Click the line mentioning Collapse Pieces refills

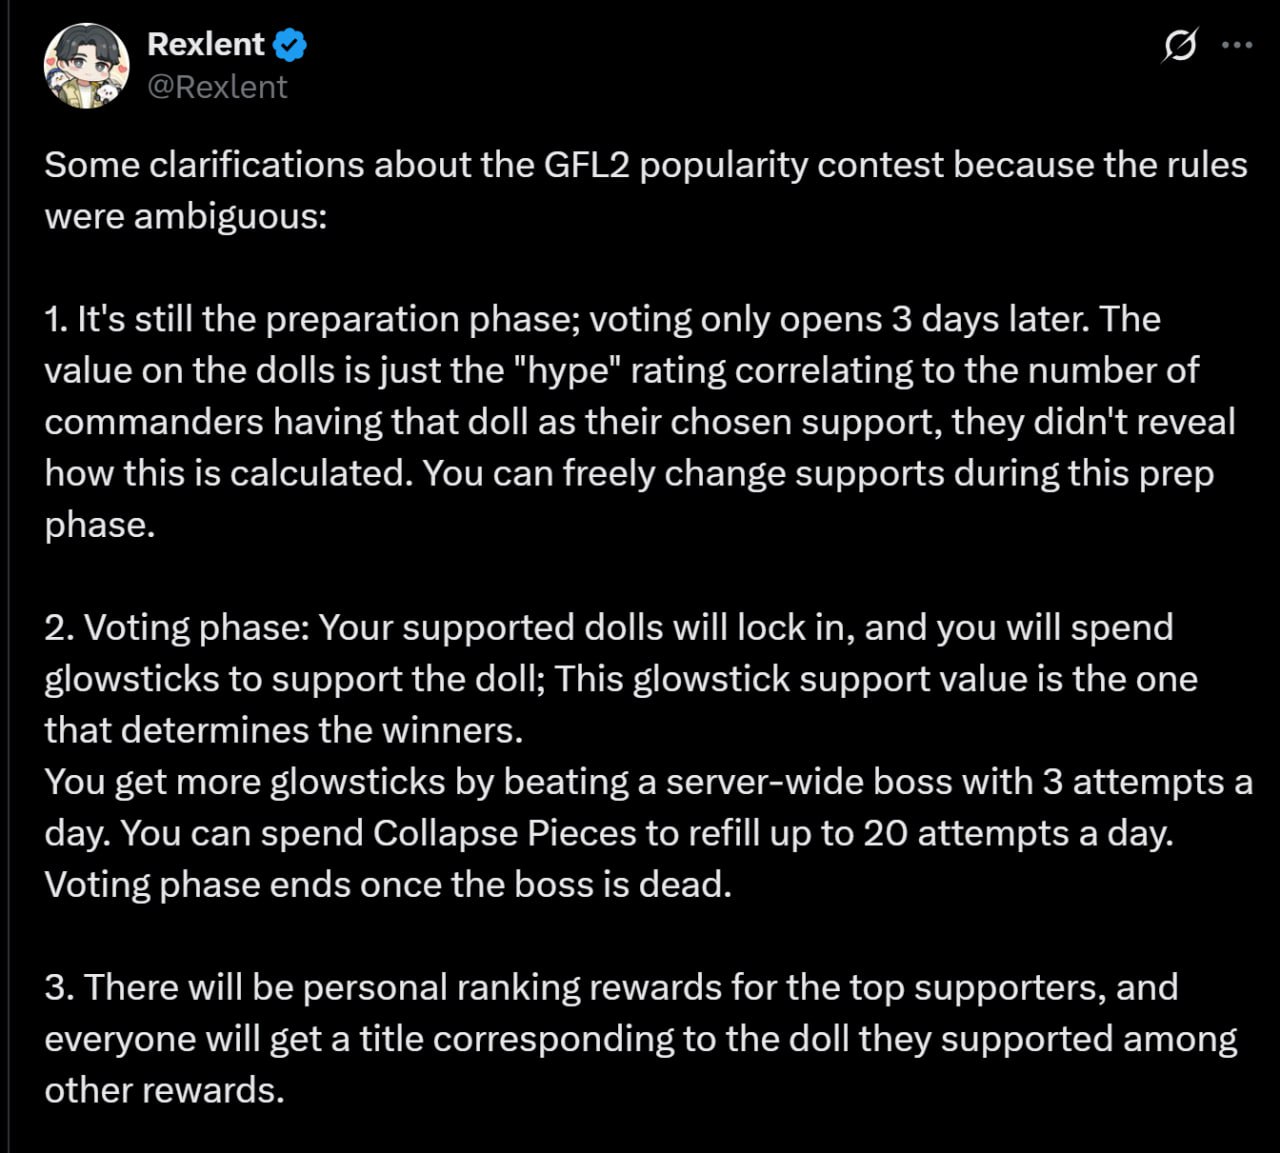pos(608,833)
